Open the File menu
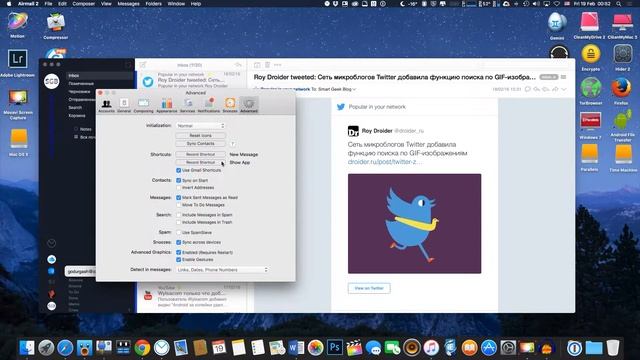 click(48, 4)
